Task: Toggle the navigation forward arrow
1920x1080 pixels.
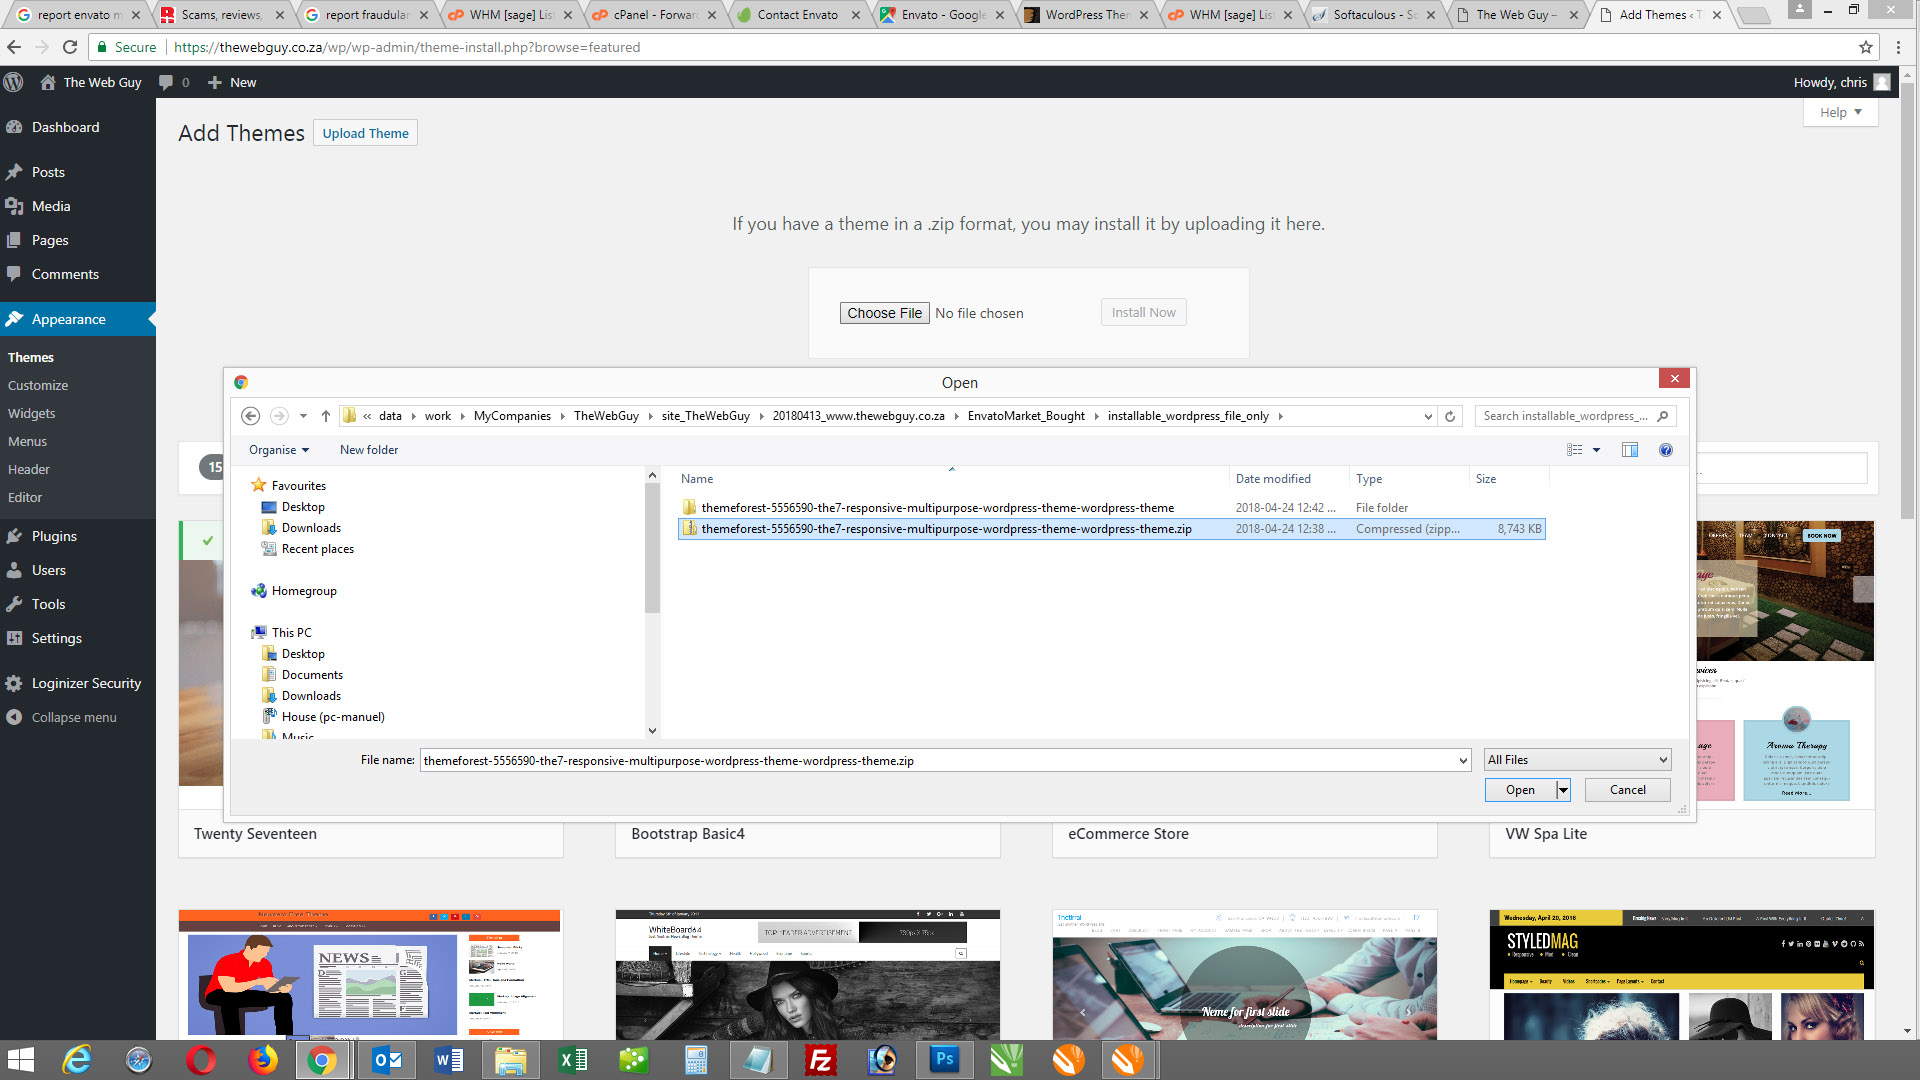Action: click(278, 415)
